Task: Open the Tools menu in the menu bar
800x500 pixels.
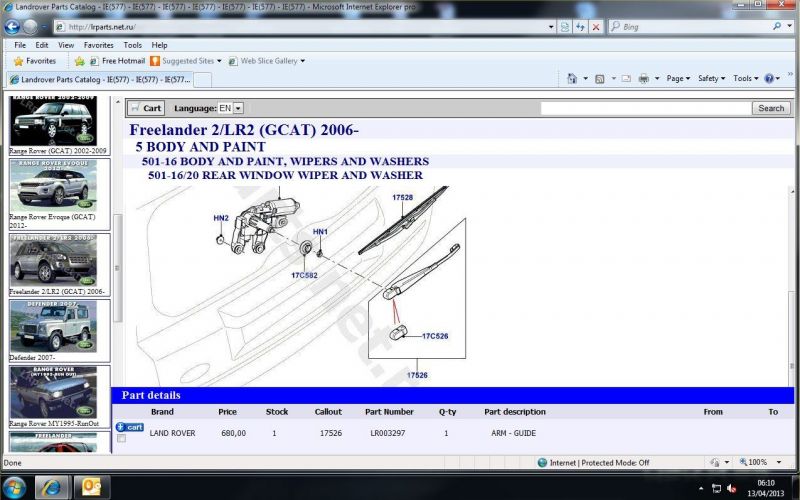Action: [x=133, y=45]
